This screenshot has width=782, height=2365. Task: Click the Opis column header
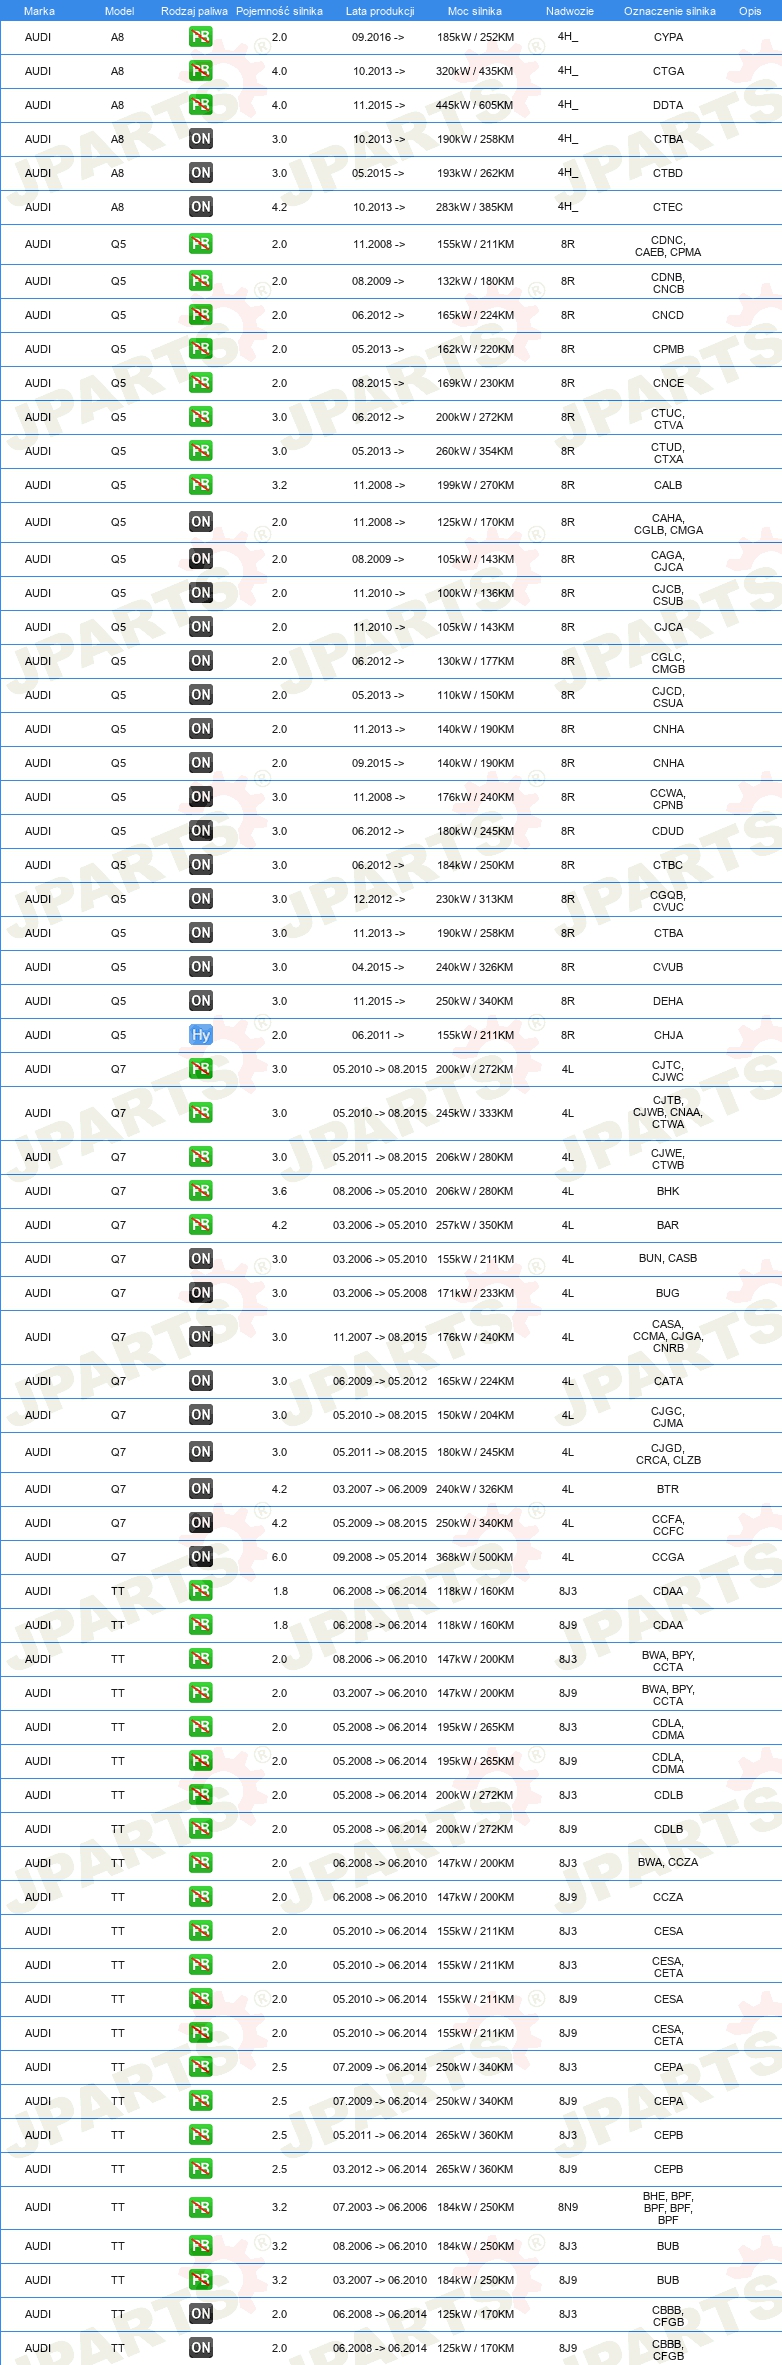tap(750, 11)
